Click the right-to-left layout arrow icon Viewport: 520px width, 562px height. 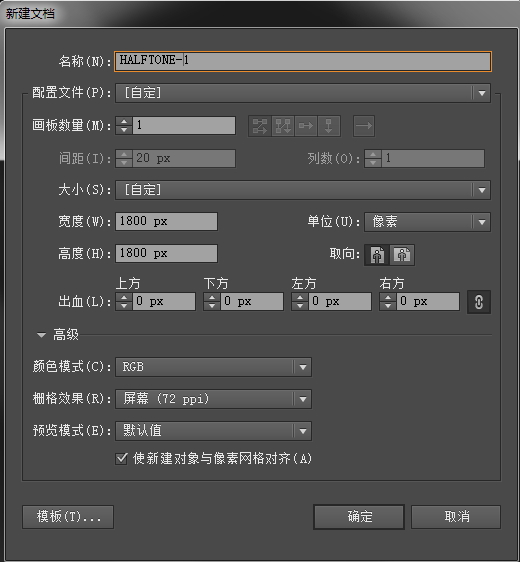pyautogui.click(x=364, y=126)
